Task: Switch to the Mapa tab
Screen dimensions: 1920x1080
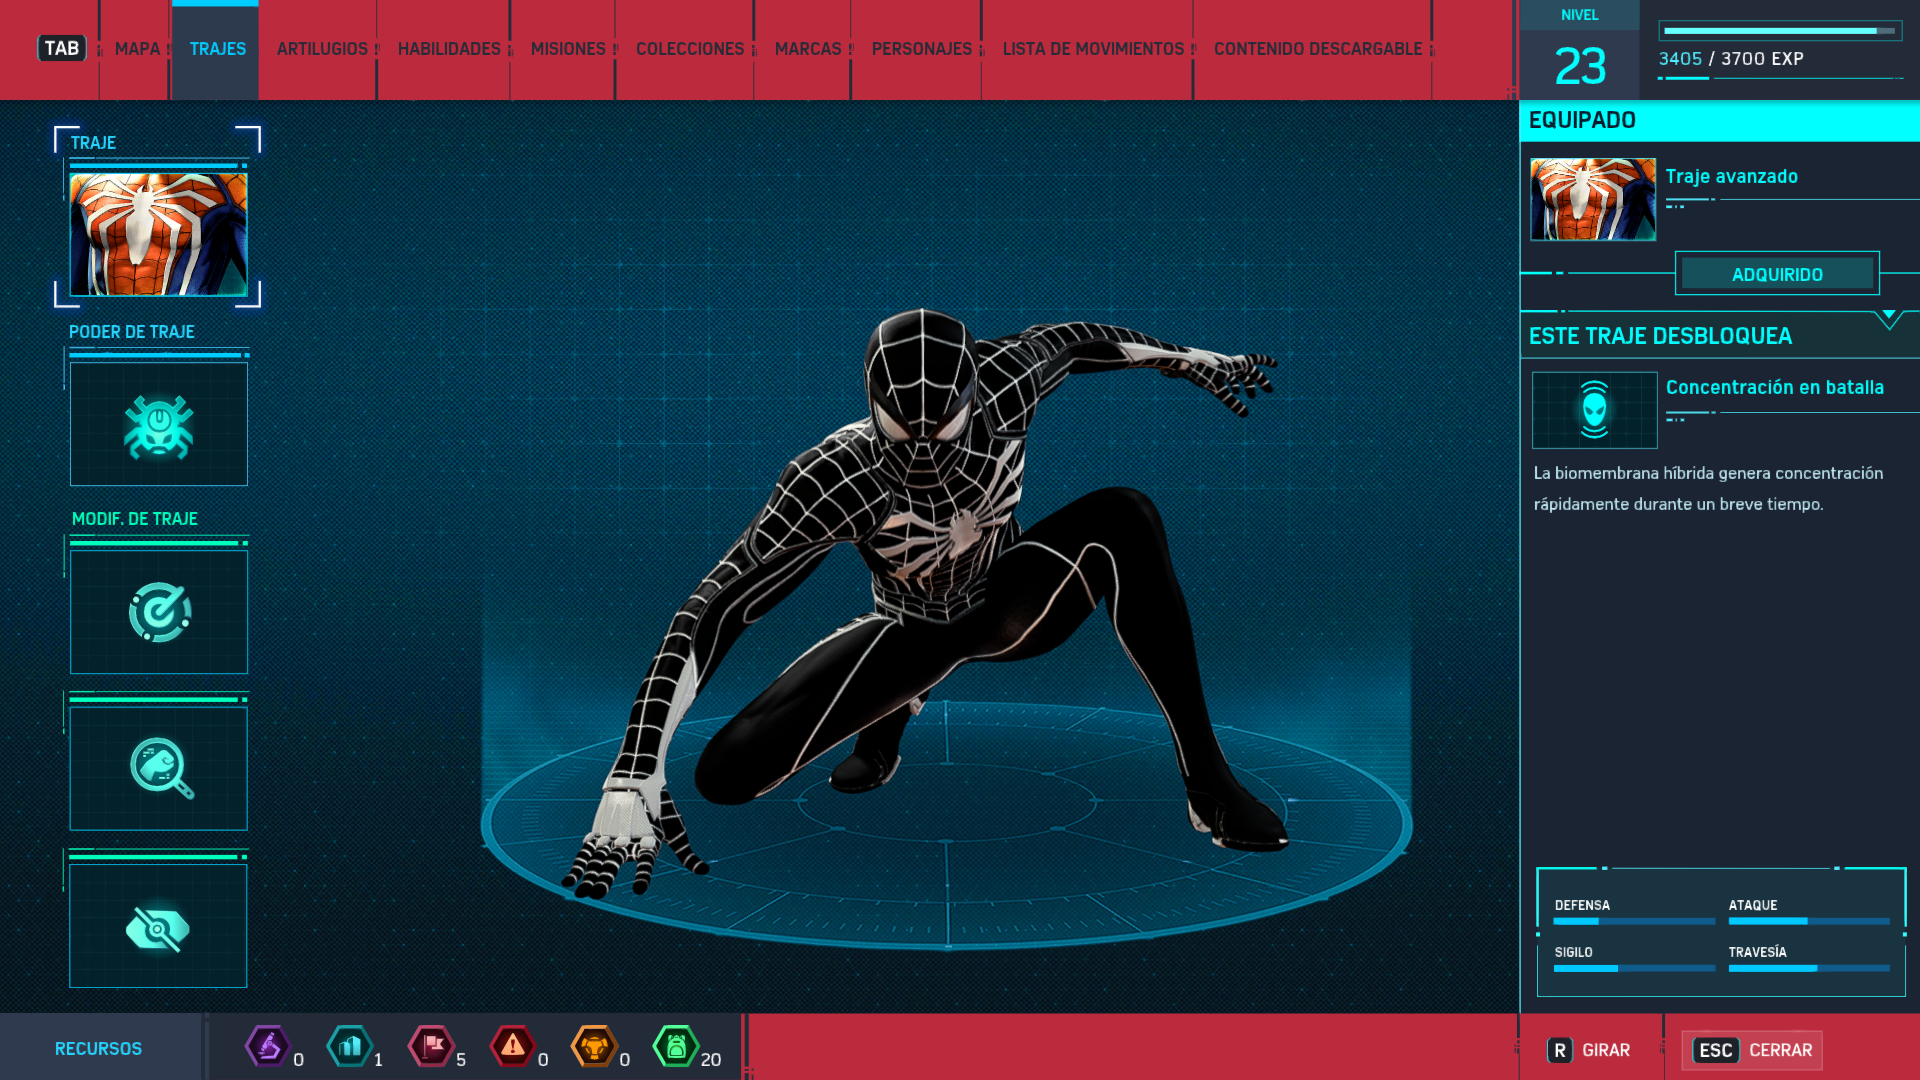Action: (137, 49)
